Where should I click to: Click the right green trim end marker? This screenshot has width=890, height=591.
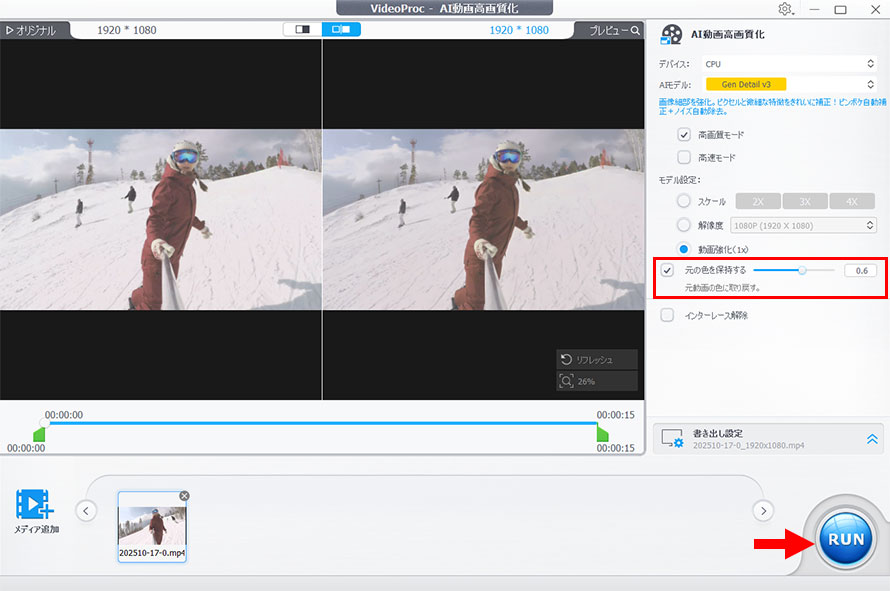coord(602,435)
